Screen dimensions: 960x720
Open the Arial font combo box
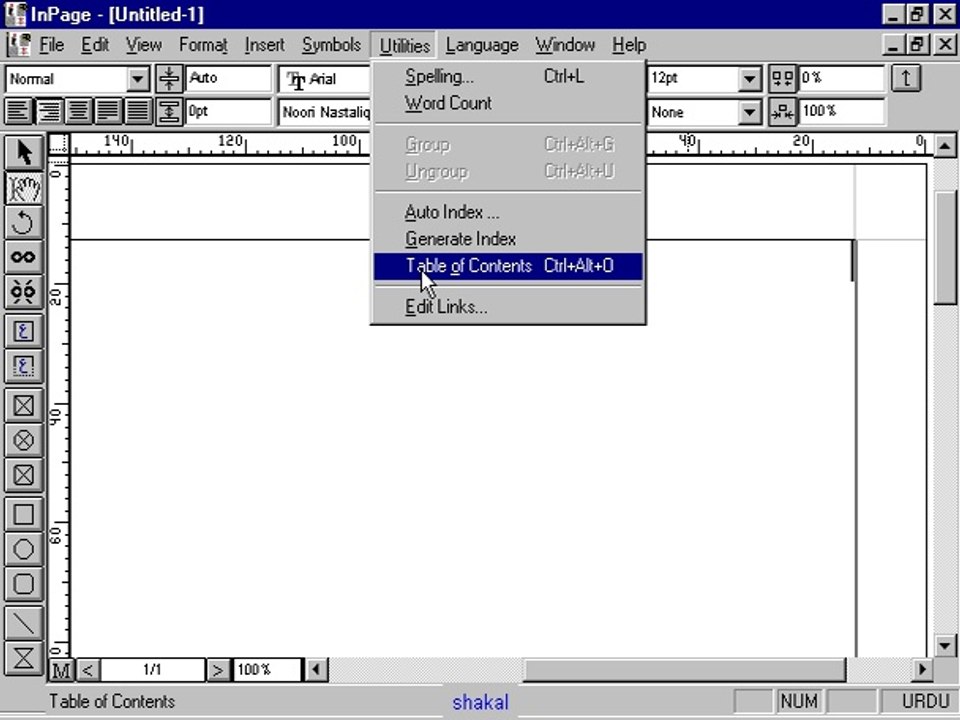[324, 79]
